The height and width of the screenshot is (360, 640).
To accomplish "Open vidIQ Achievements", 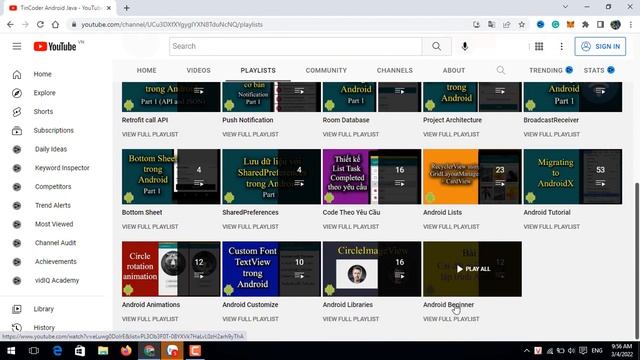I will click(x=56, y=262).
